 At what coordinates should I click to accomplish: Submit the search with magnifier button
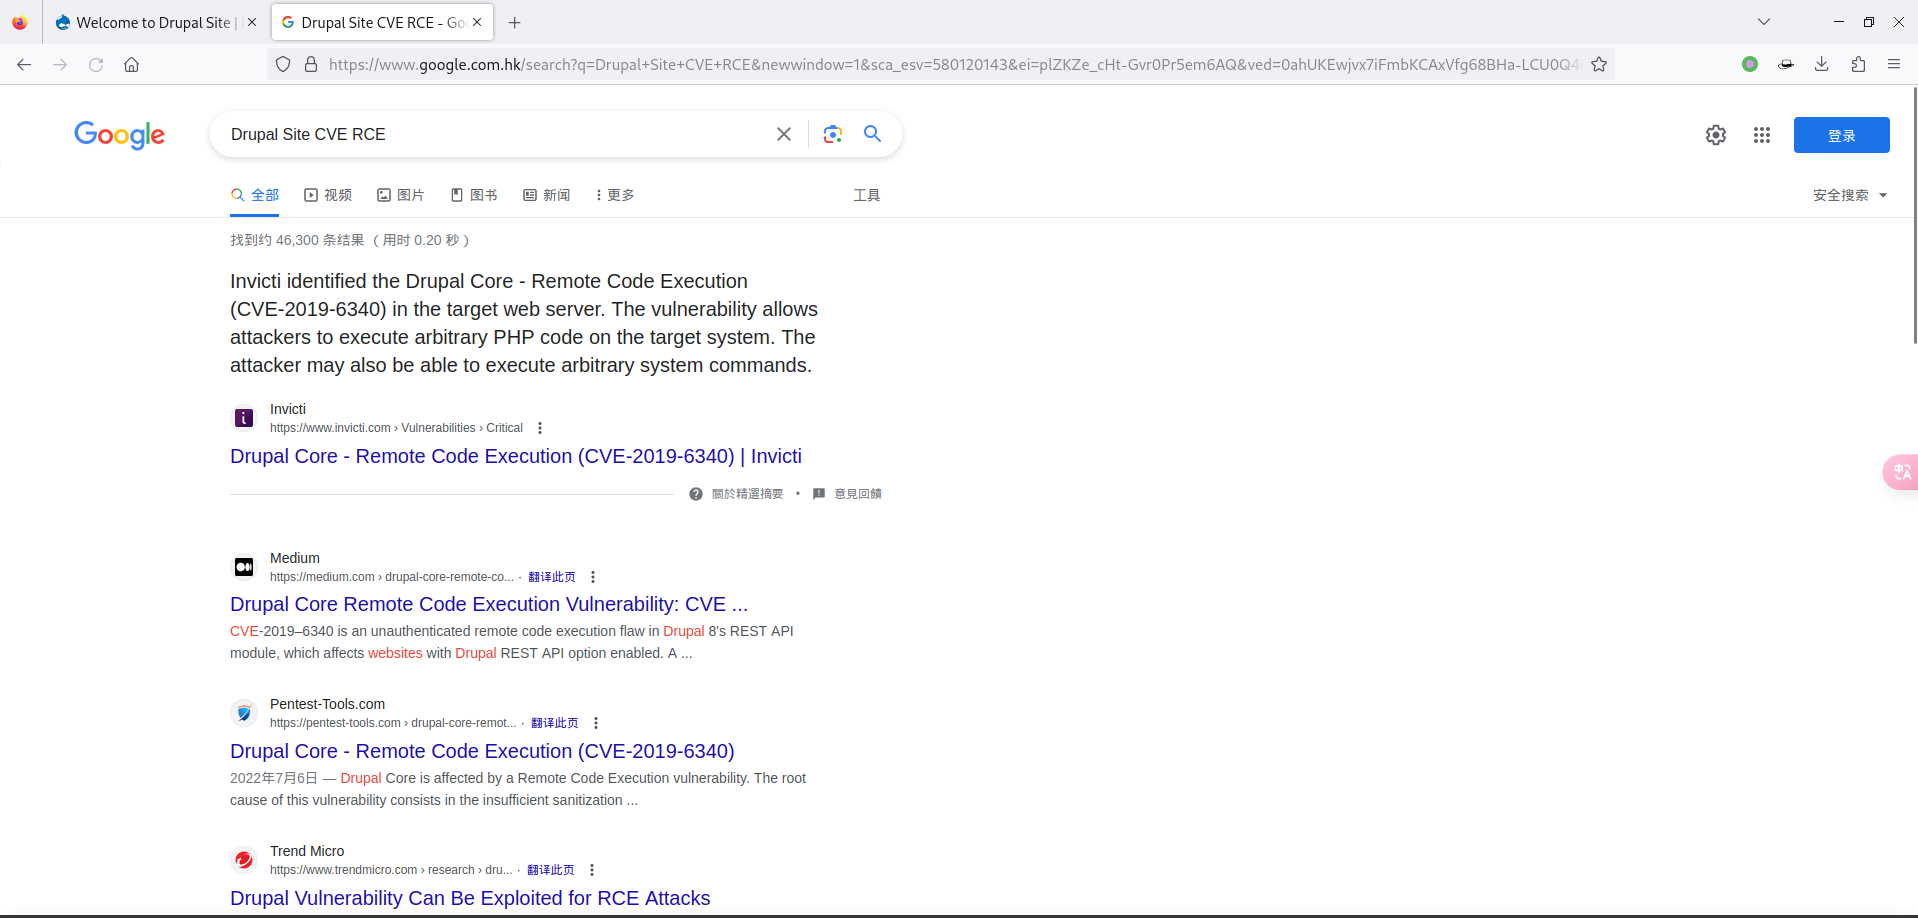pos(873,134)
